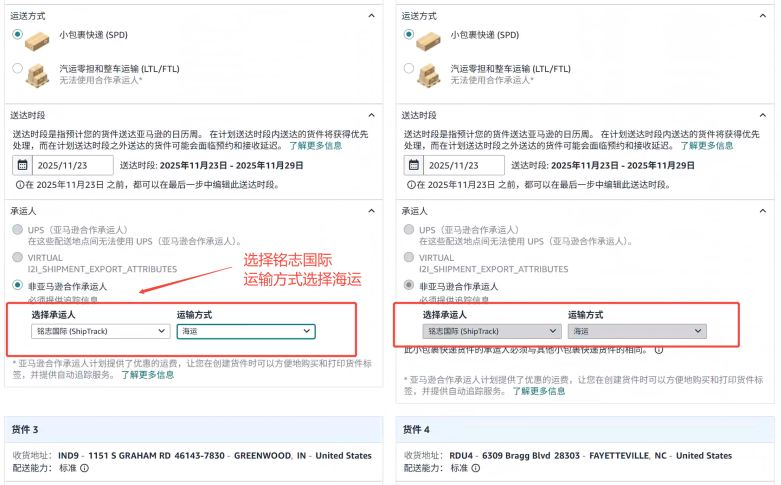The image size is (781, 485).
Task: Collapse 送达时段 section in left panel
Action: pyautogui.click(x=372, y=115)
